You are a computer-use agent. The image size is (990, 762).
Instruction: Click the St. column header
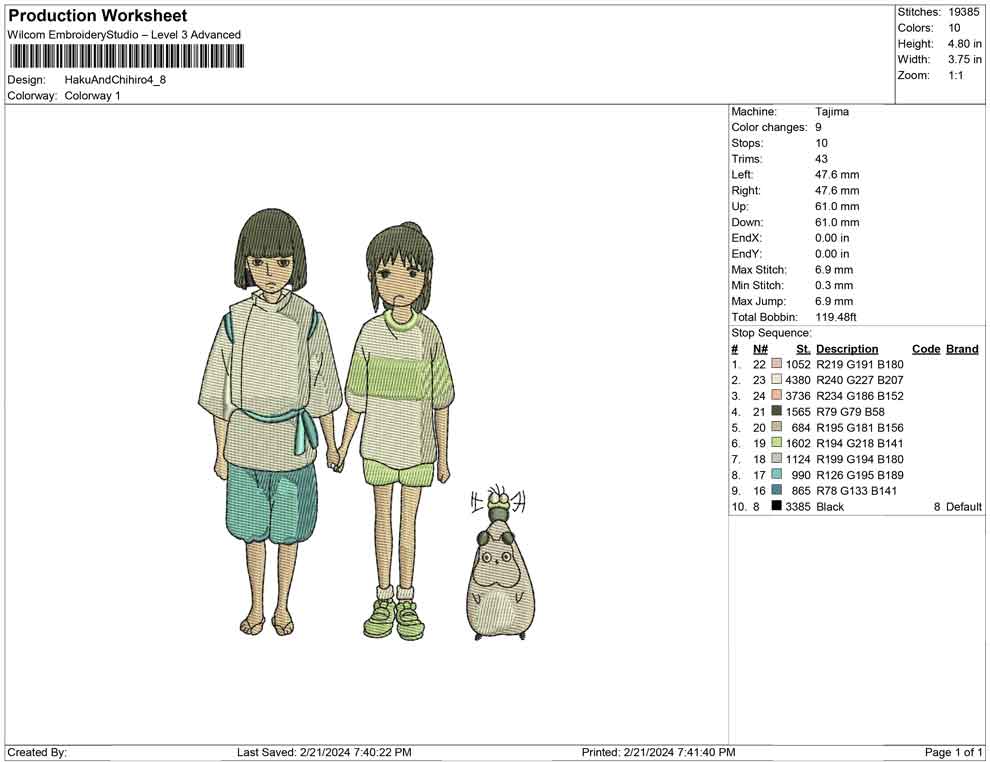click(x=802, y=348)
